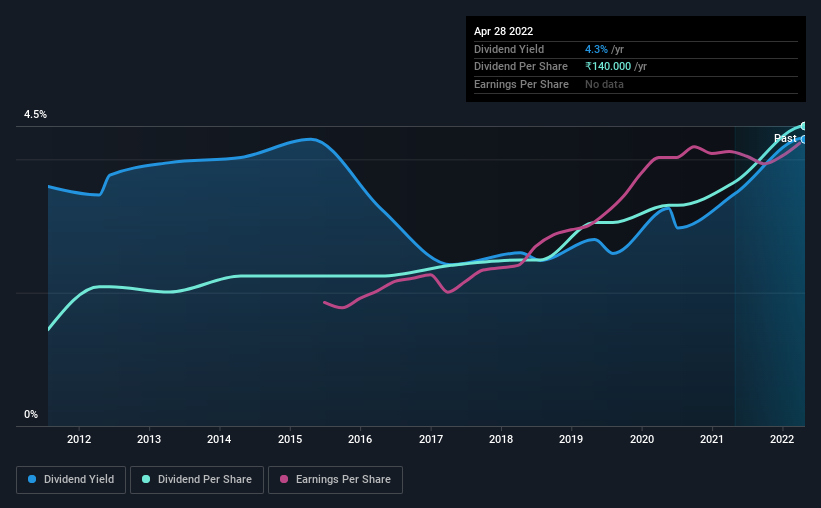Screen dimensions: 821x508
Task: Click the Earnings Per Share tooltip row label
Action: point(522,84)
